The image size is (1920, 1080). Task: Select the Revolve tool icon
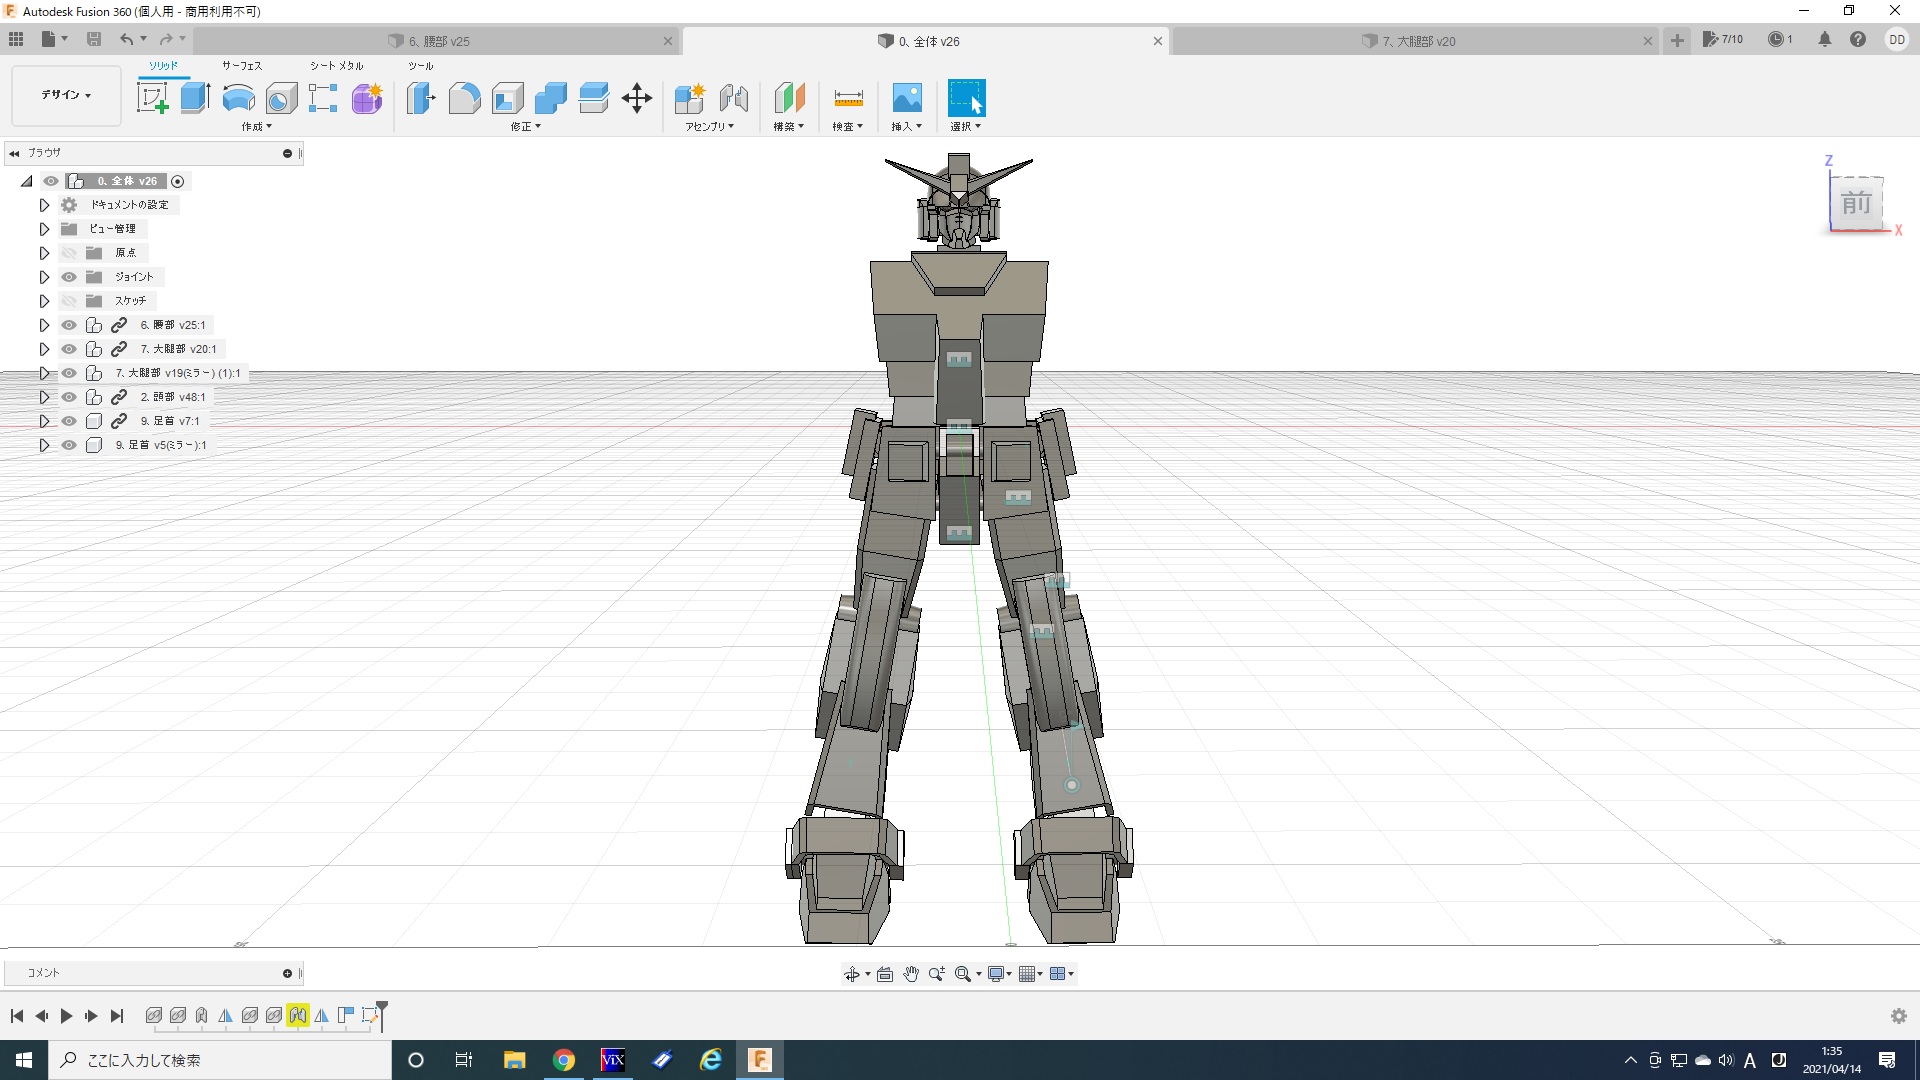(238, 98)
